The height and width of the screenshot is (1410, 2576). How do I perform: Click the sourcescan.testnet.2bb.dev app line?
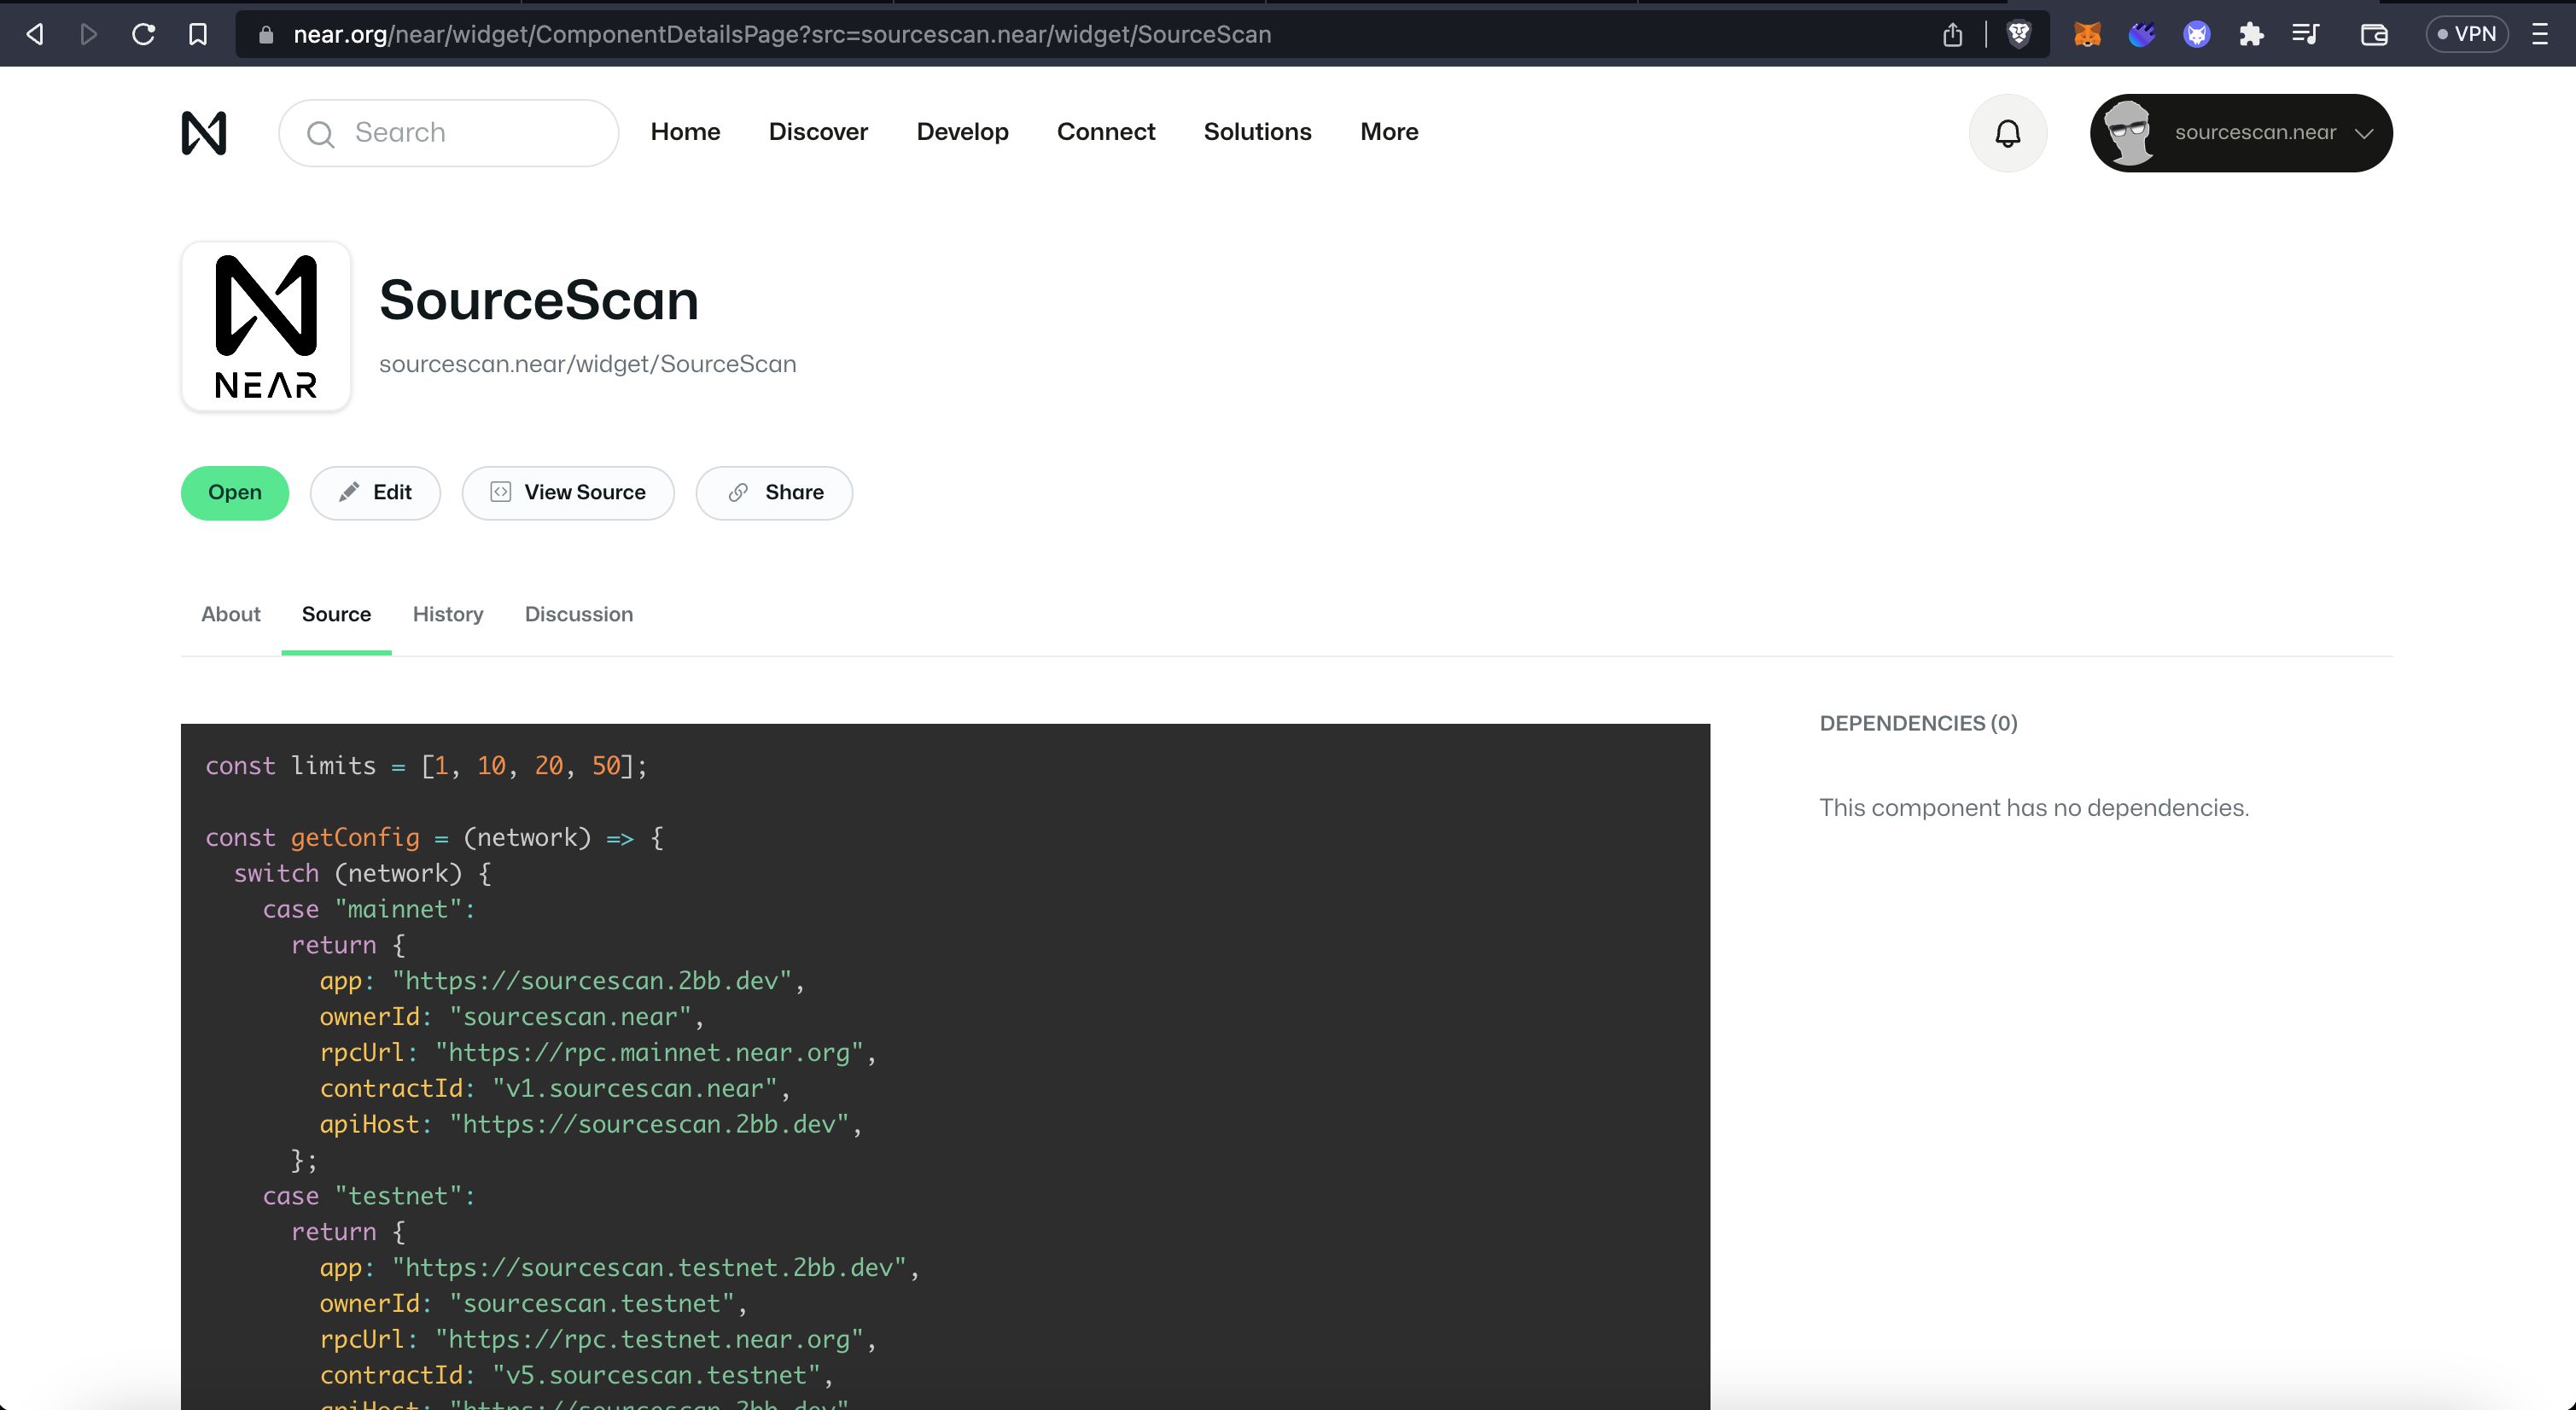(620, 1268)
